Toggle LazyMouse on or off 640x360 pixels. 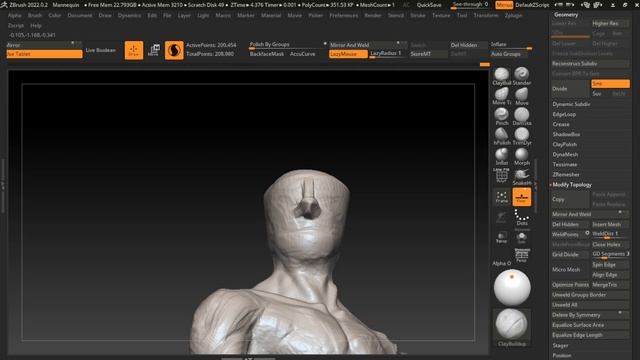[x=348, y=54]
